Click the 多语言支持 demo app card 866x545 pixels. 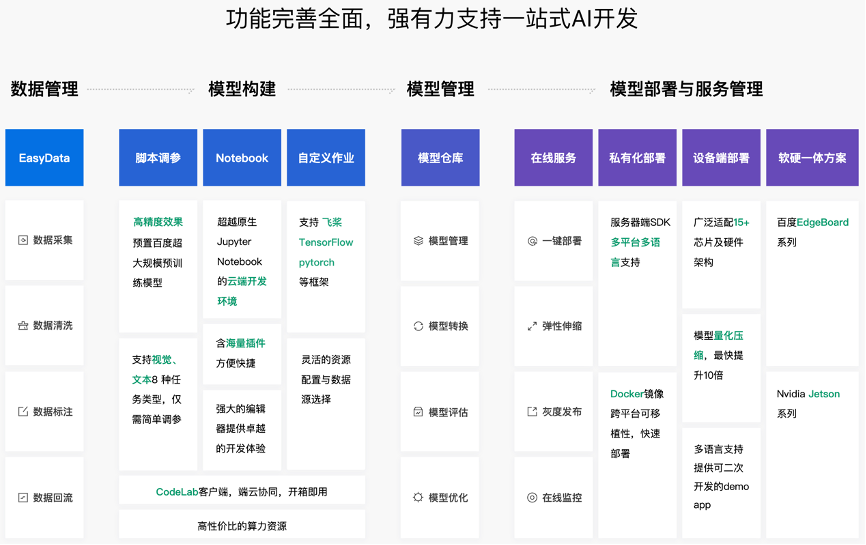pos(721,483)
